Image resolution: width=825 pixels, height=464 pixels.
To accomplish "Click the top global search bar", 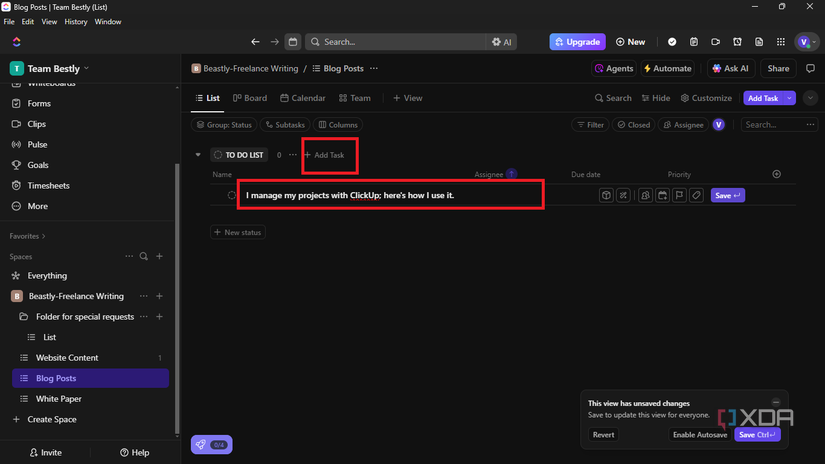I will point(396,42).
